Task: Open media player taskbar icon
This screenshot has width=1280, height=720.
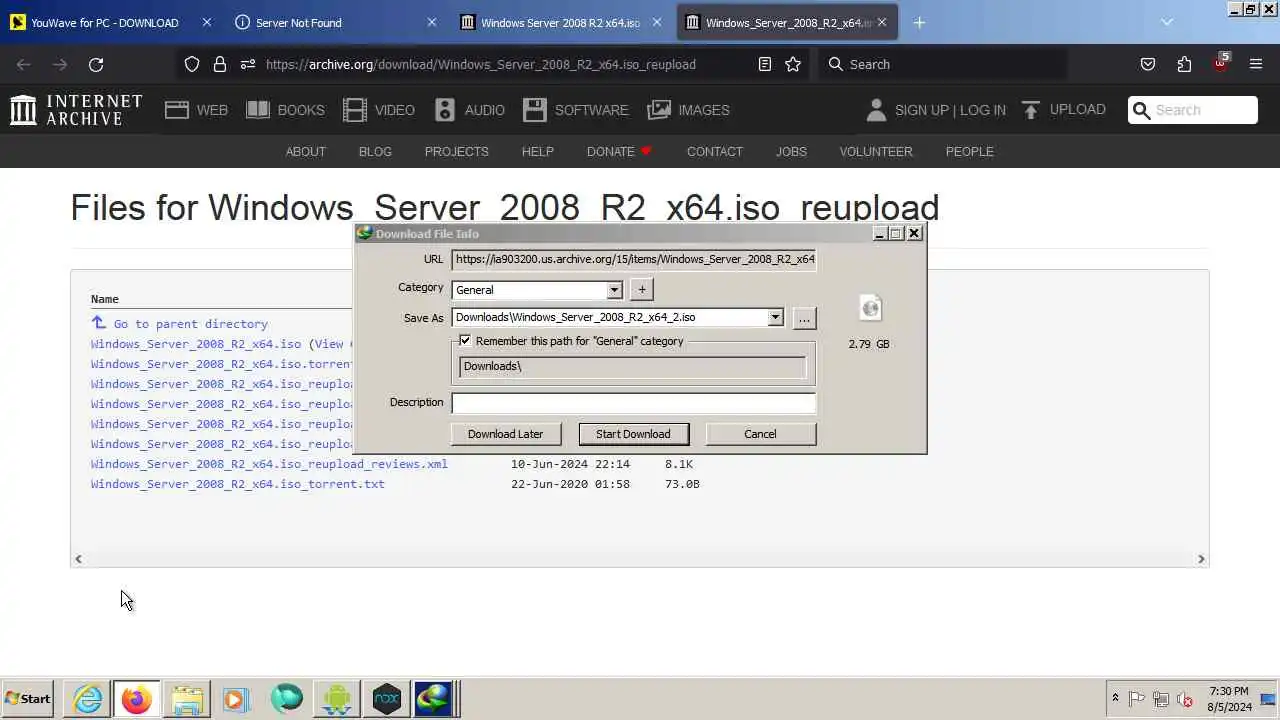Action: tap(235, 699)
